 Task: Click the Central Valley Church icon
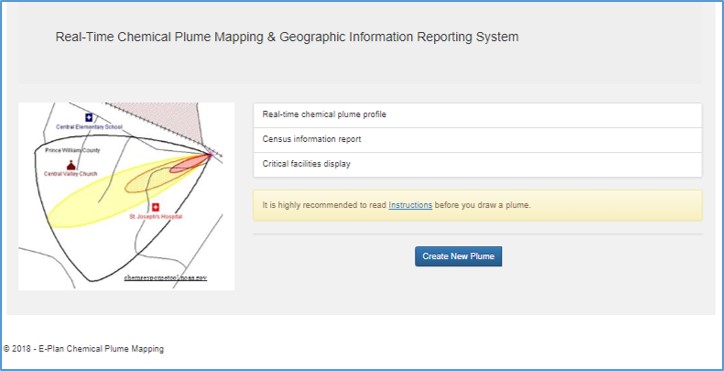point(71,165)
